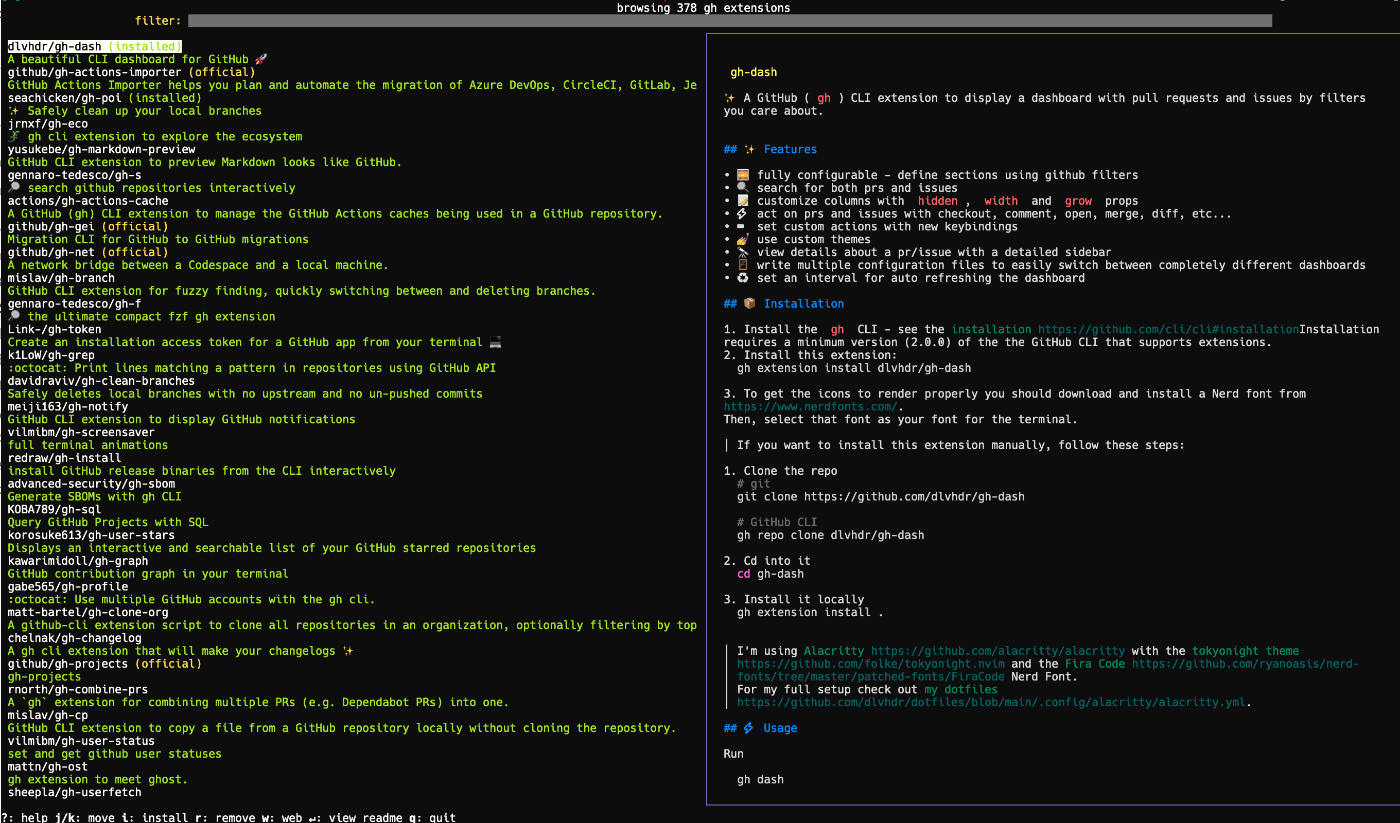The height and width of the screenshot is (823, 1400).
Task: Click the magnifier emoji before 'the ultimate compact fzf'
Action: tap(14, 317)
